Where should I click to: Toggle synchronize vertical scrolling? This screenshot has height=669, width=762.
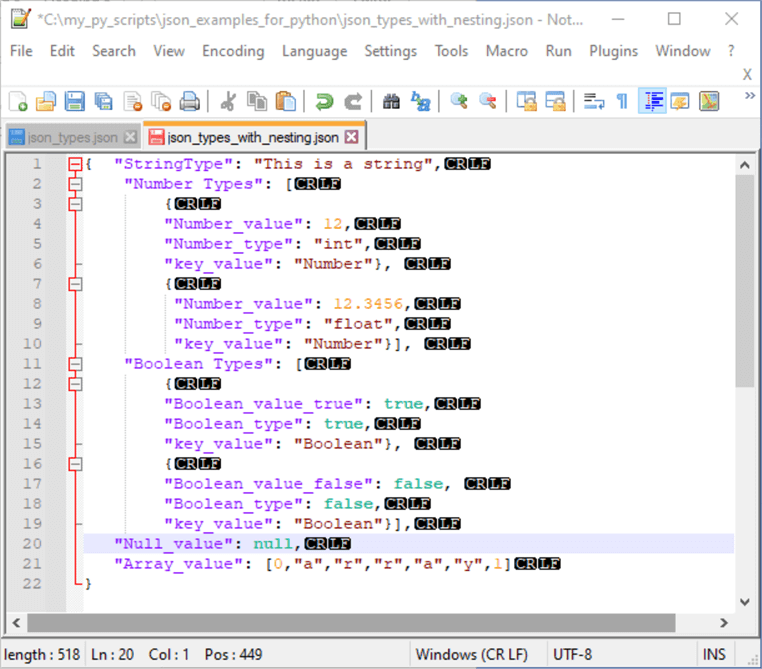pos(526,102)
